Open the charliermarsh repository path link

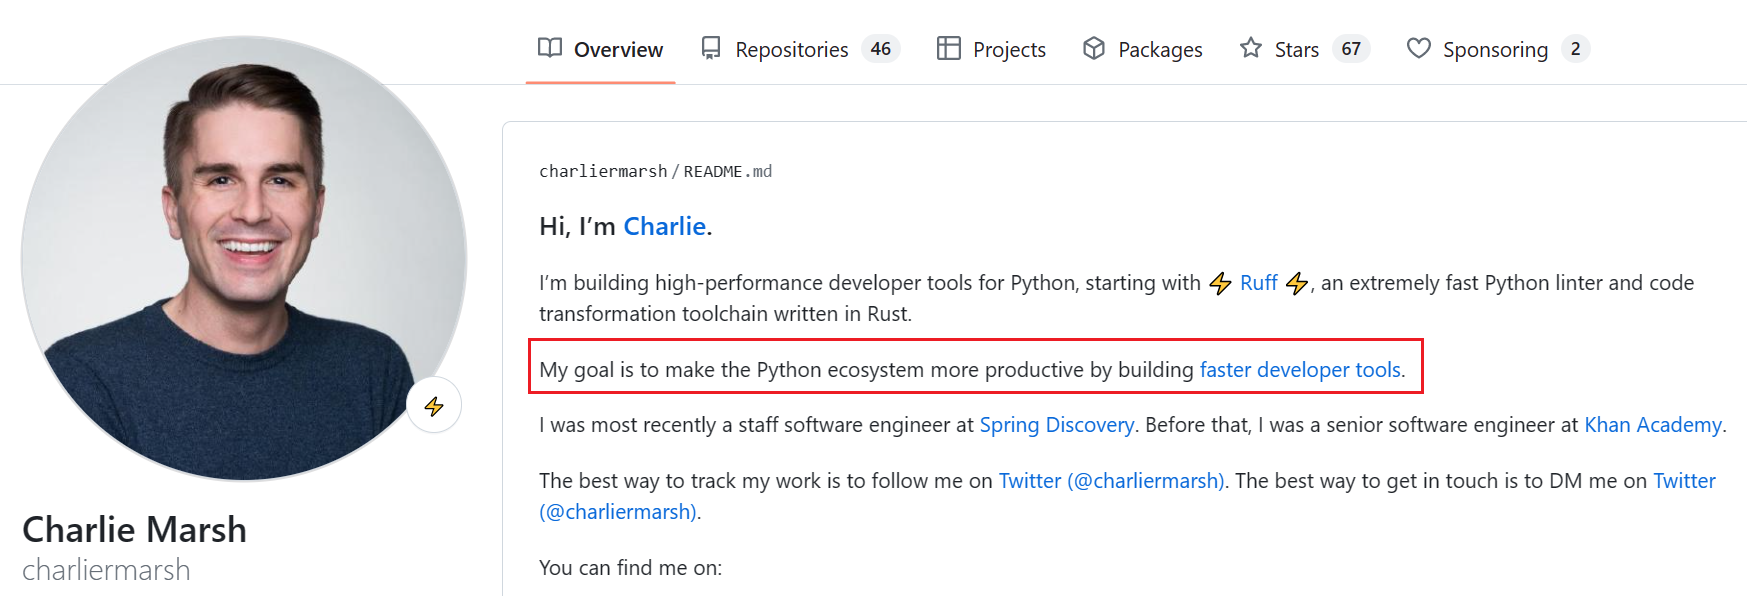point(603,171)
